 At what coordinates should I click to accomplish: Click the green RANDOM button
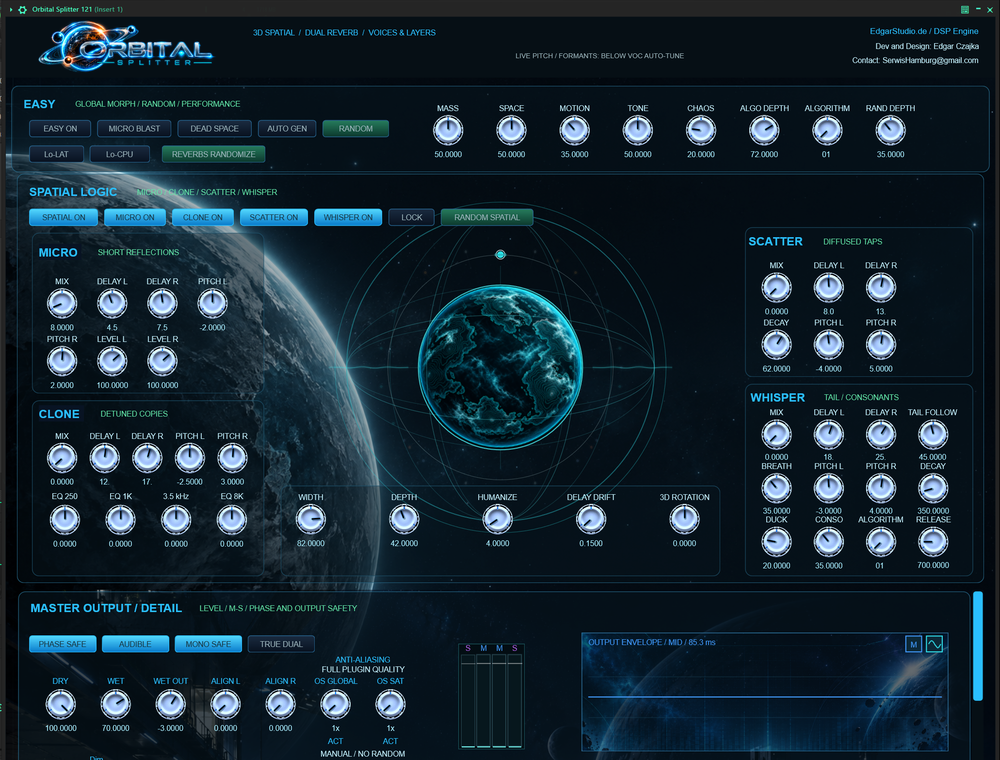click(x=355, y=129)
